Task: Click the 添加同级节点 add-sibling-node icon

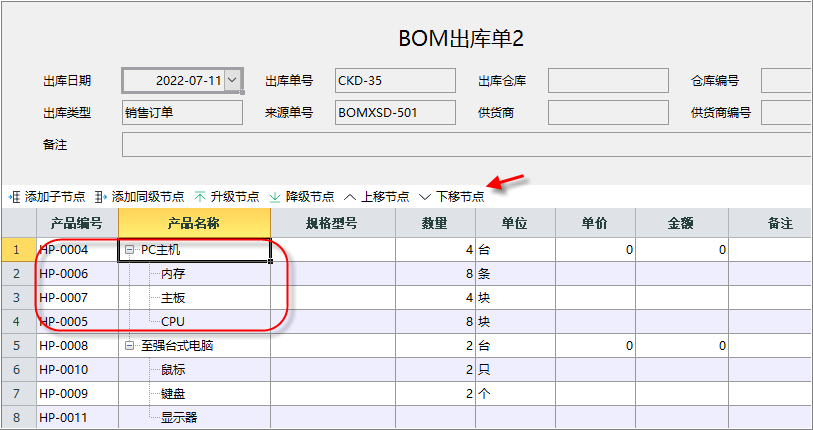Action: pos(101,197)
